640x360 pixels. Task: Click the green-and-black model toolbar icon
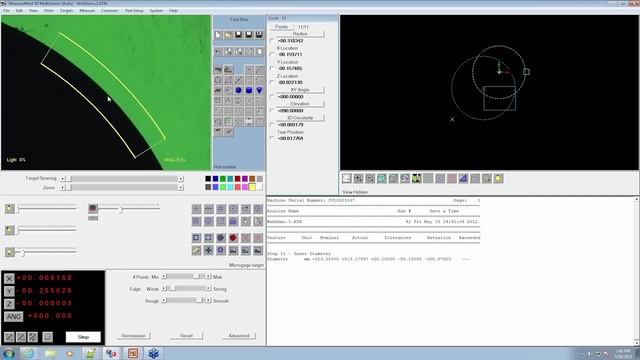click(416, 178)
